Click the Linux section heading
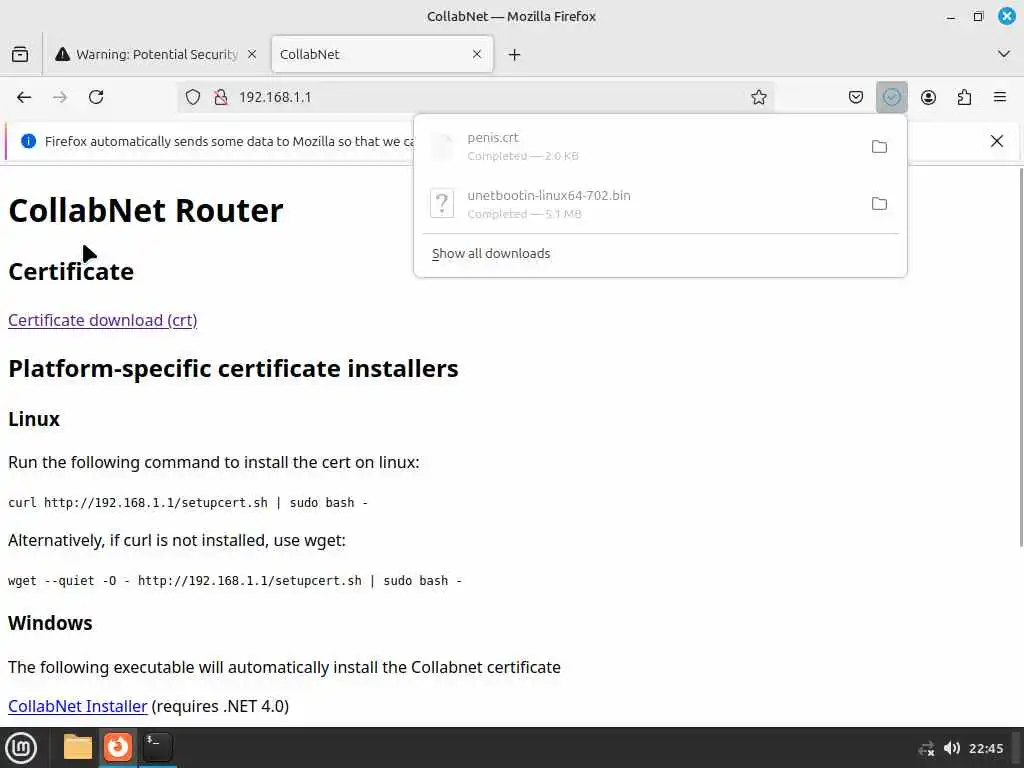 (34, 419)
